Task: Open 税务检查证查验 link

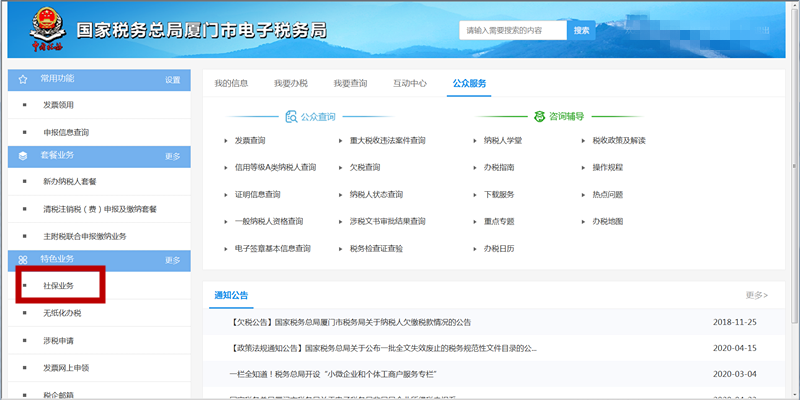Action: tap(377, 248)
